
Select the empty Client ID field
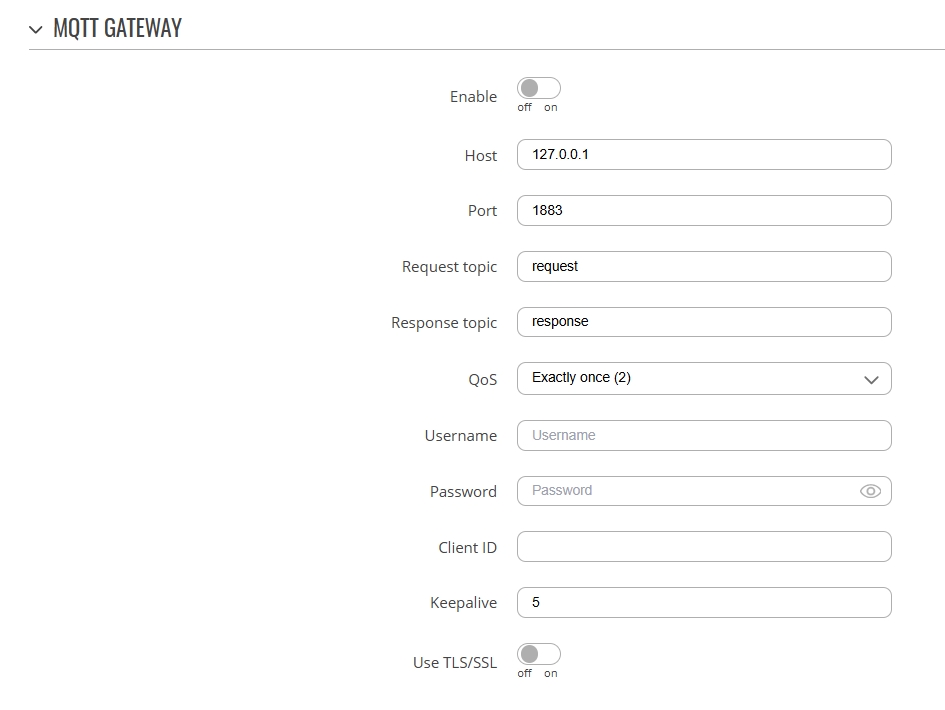[703, 547]
